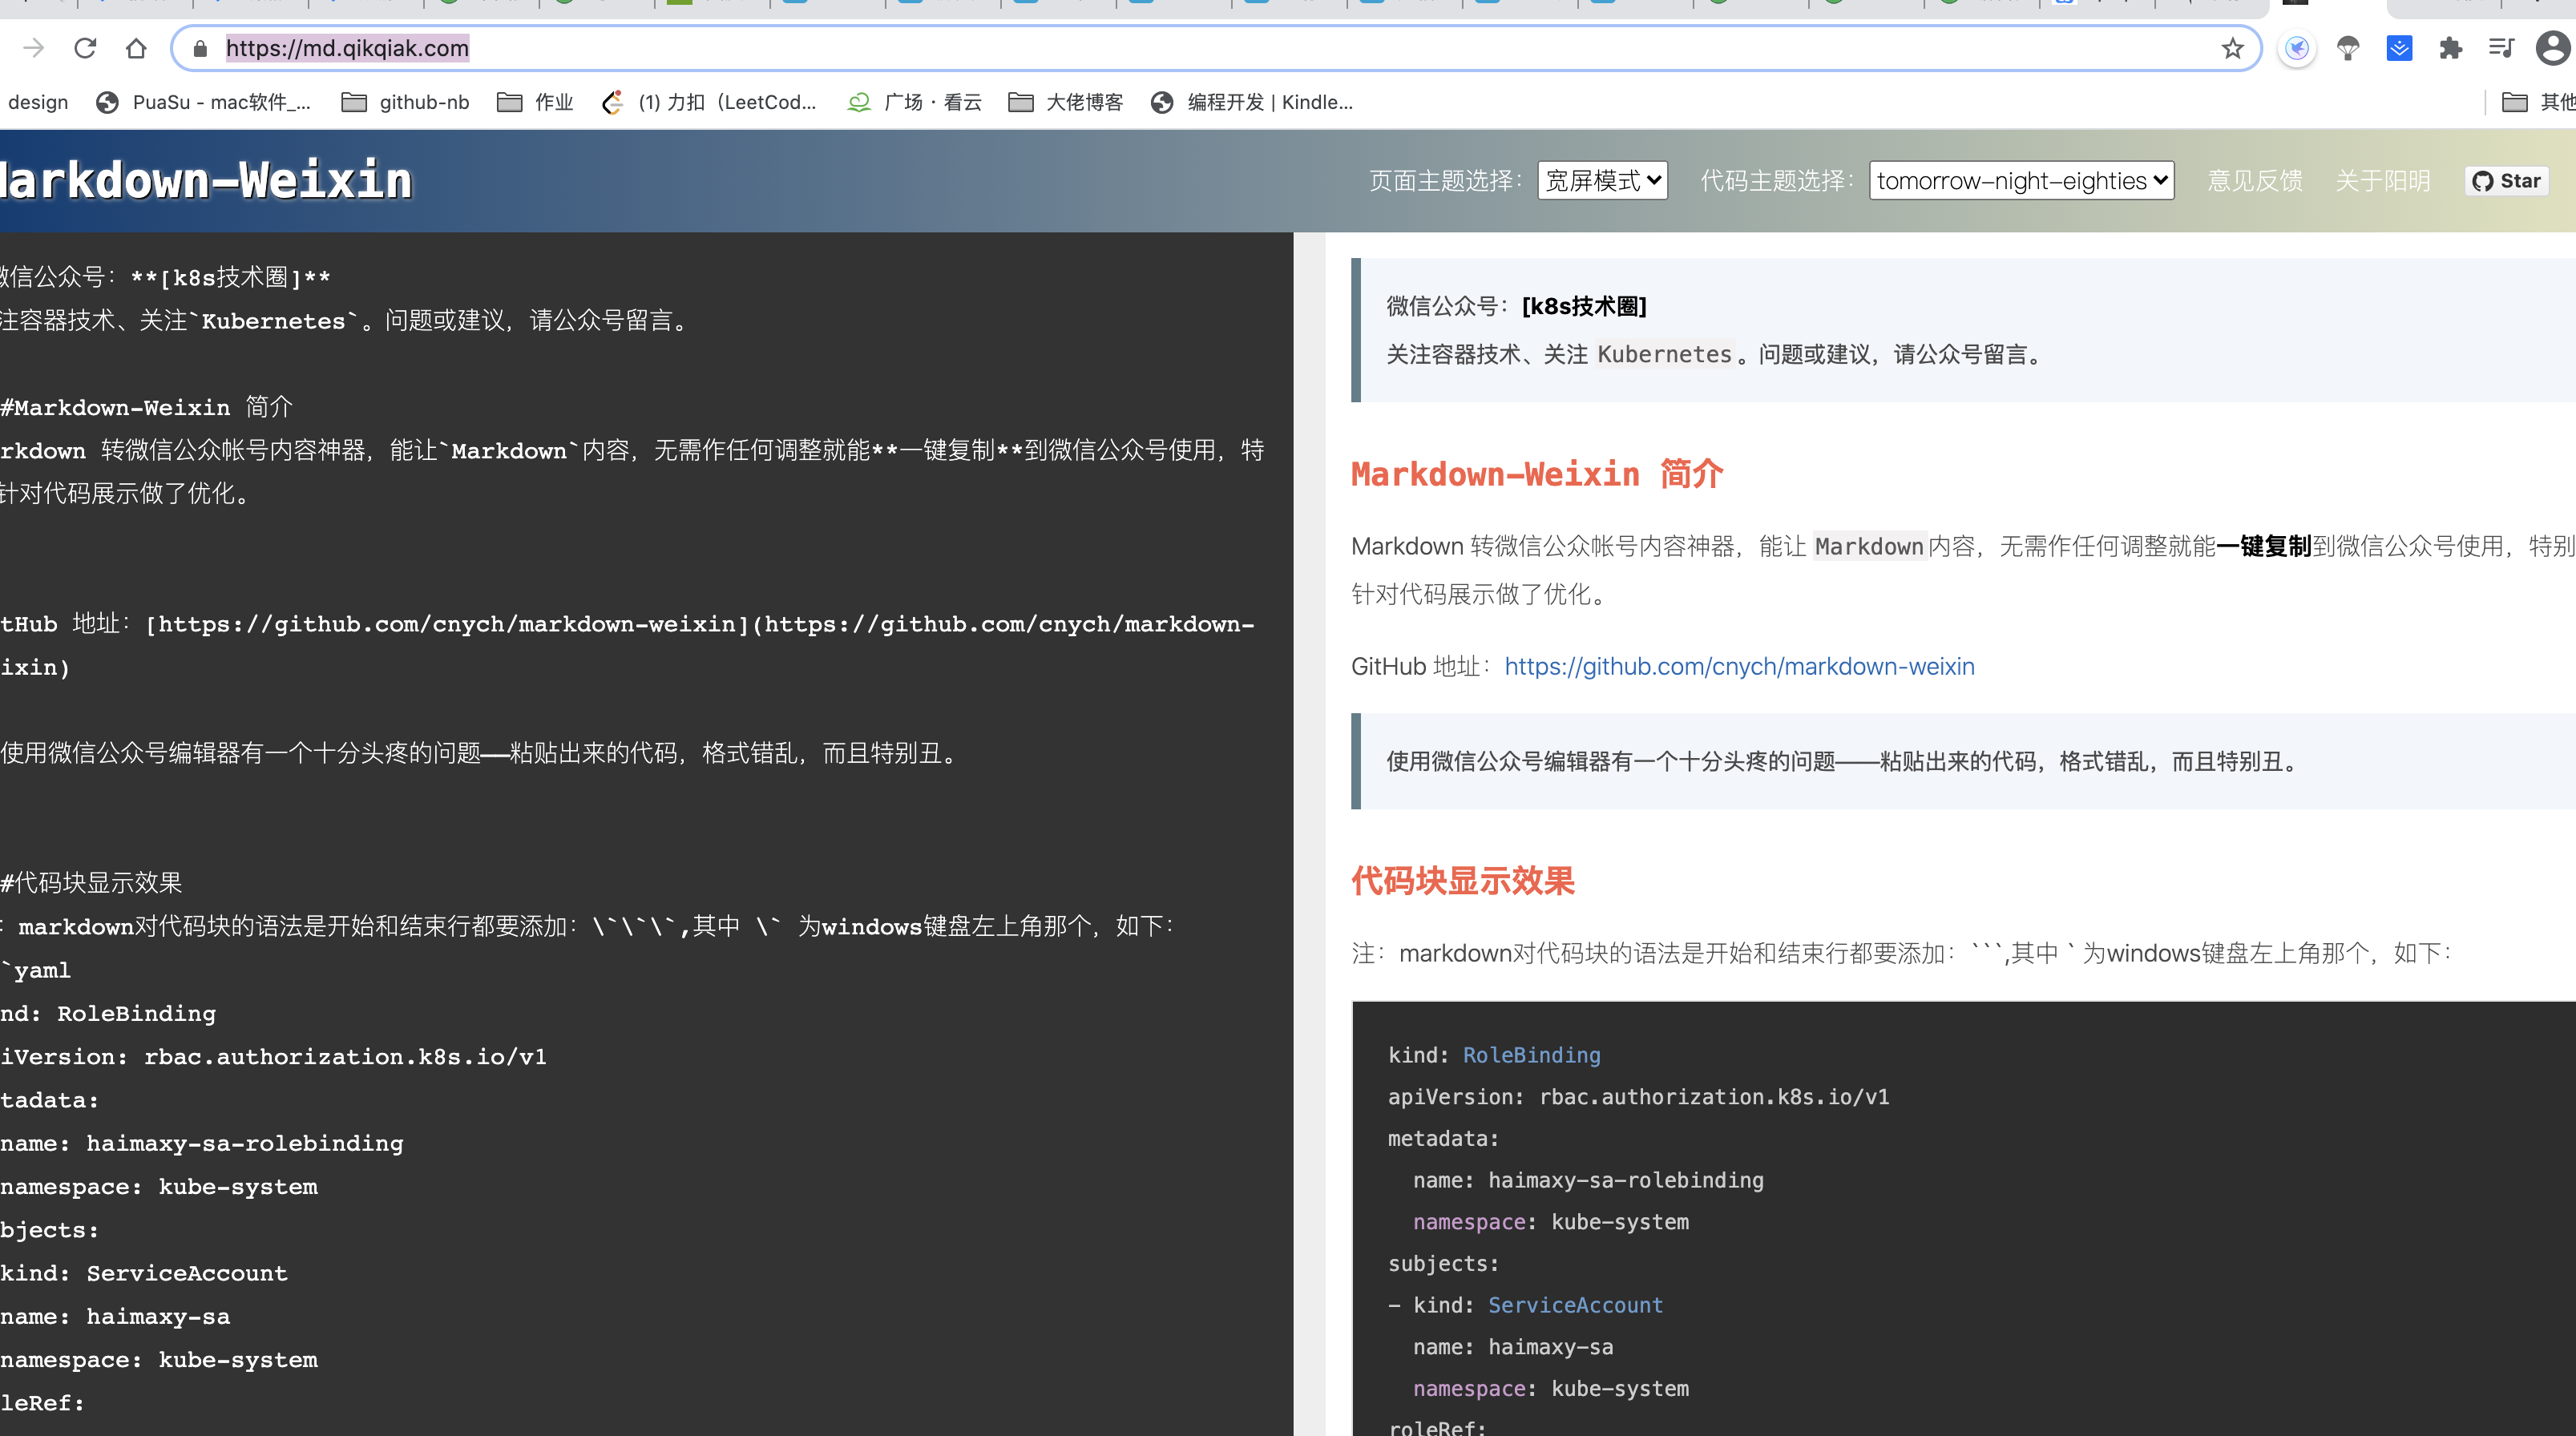The width and height of the screenshot is (2576, 1436).
Task: Open the 力扣 LeetCode bookmark
Action: pyautogui.click(x=710, y=102)
